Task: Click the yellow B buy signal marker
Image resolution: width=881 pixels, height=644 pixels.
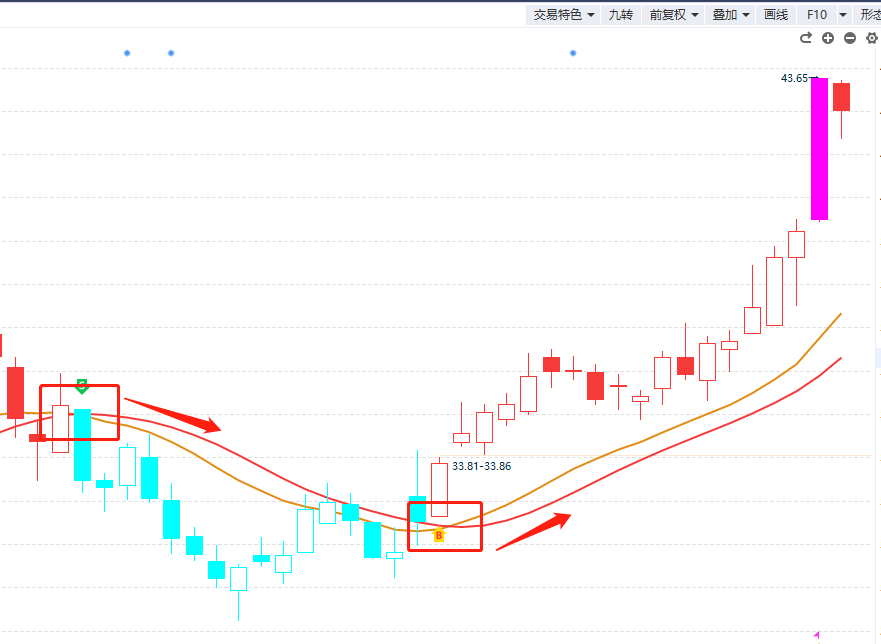Action: pyautogui.click(x=438, y=536)
